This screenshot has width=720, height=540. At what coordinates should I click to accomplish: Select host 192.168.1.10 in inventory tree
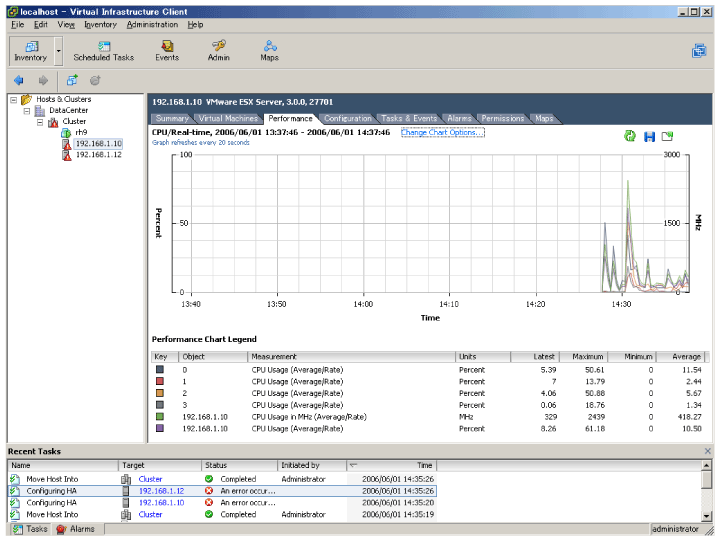(98, 144)
